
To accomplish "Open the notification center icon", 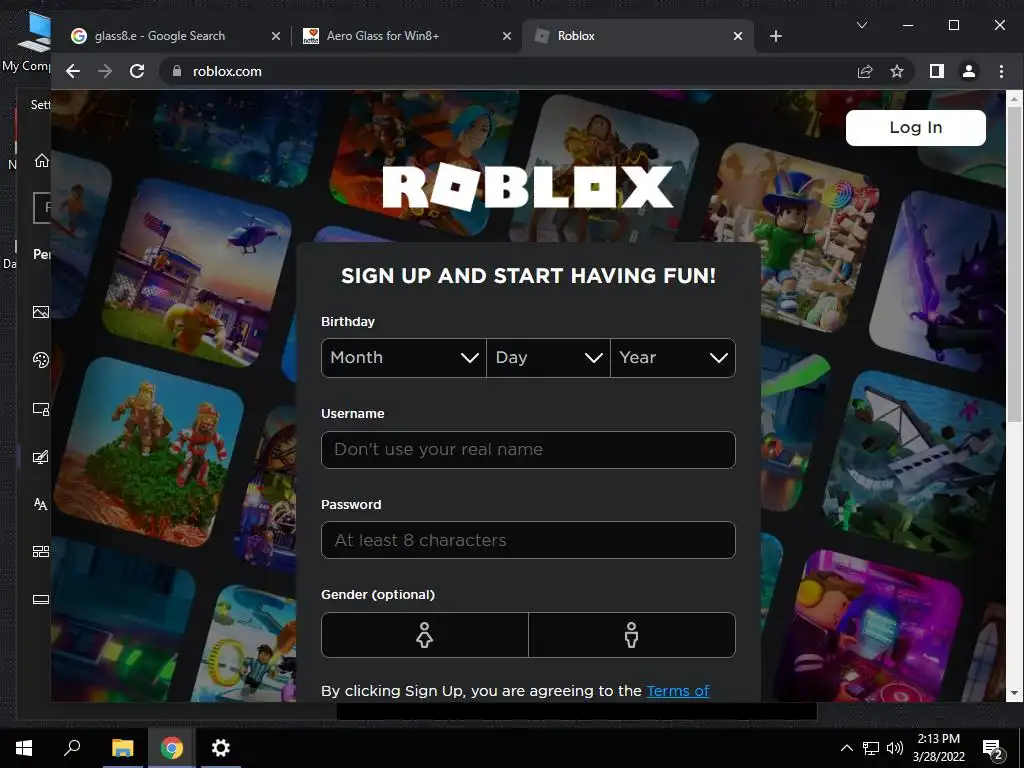I will 993,749.
